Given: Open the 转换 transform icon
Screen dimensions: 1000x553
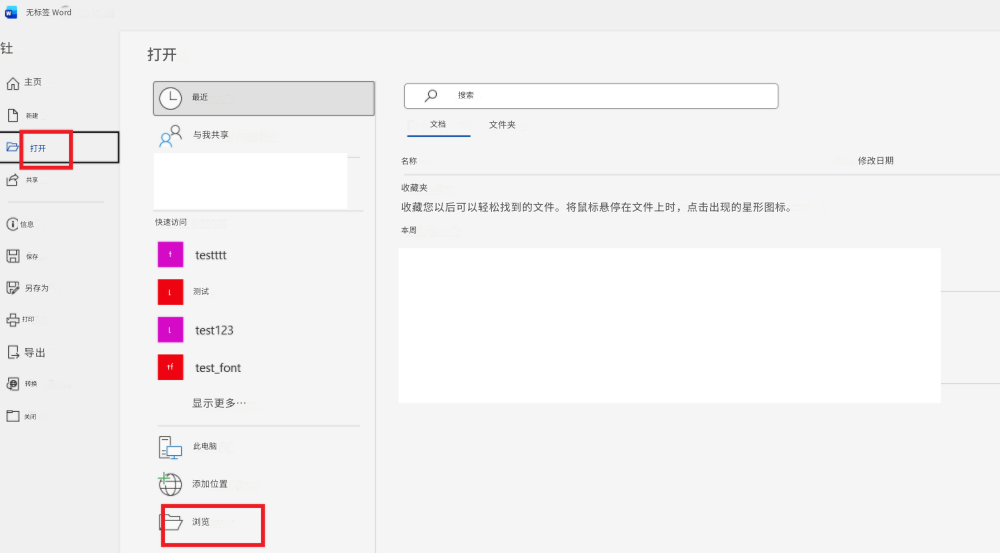Looking at the screenshot, I should [x=13, y=383].
